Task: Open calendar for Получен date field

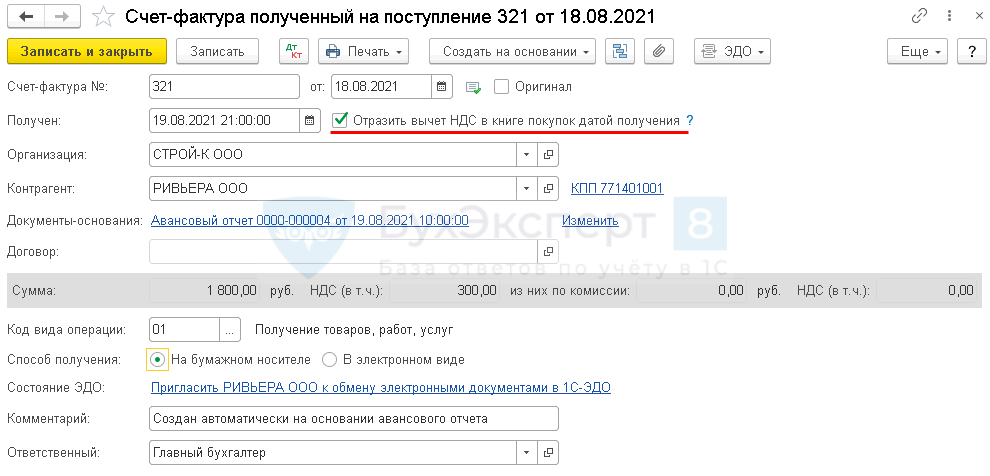Action: (x=311, y=121)
